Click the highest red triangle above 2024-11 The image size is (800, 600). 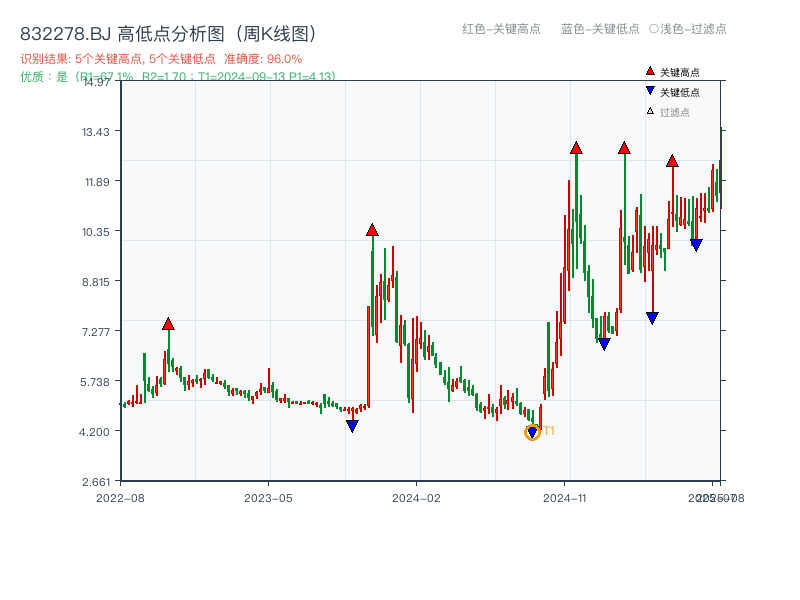(577, 148)
